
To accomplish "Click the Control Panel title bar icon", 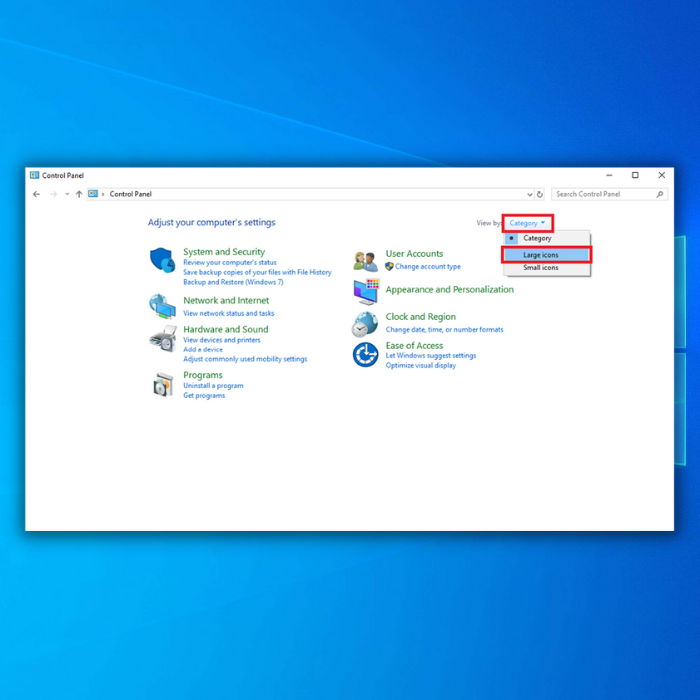I will [34, 175].
